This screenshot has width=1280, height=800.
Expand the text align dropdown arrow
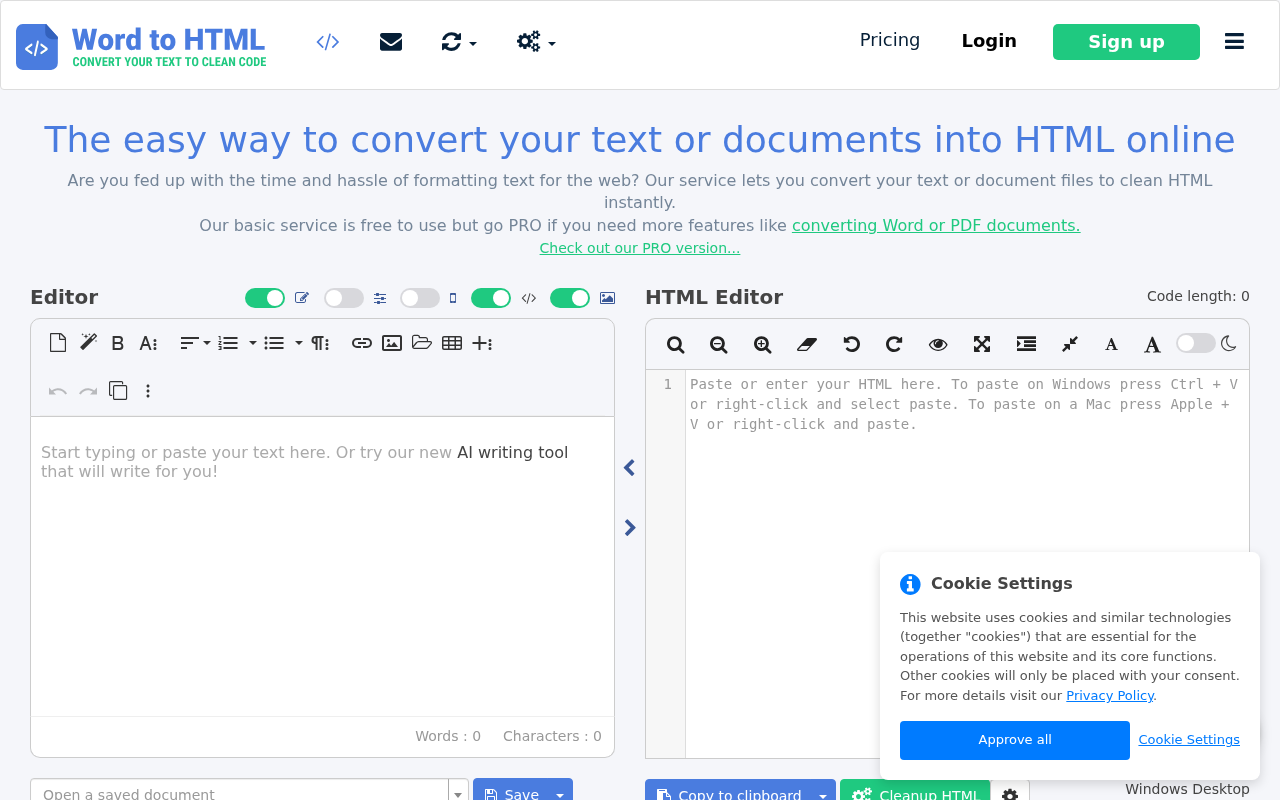[207, 343]
